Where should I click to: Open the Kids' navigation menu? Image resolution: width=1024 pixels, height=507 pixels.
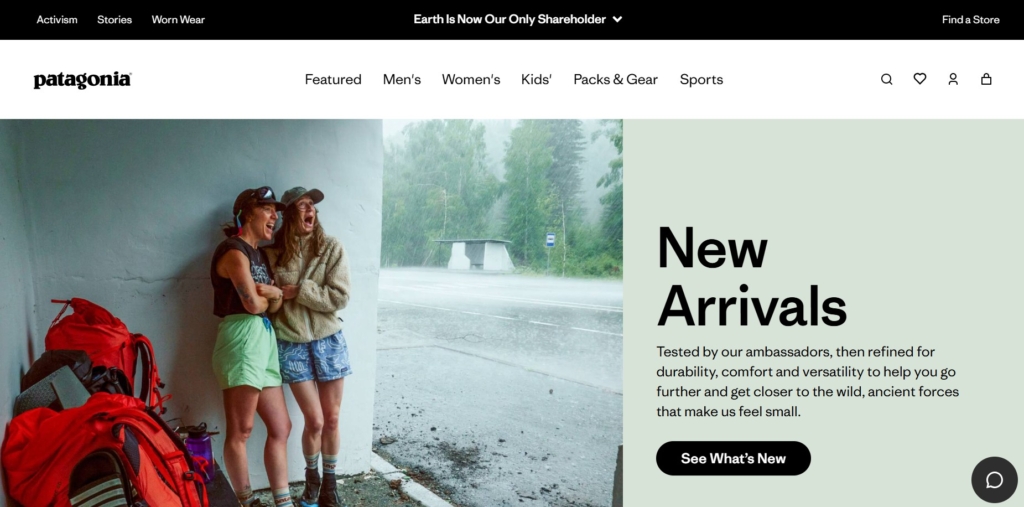coord(536,79)
